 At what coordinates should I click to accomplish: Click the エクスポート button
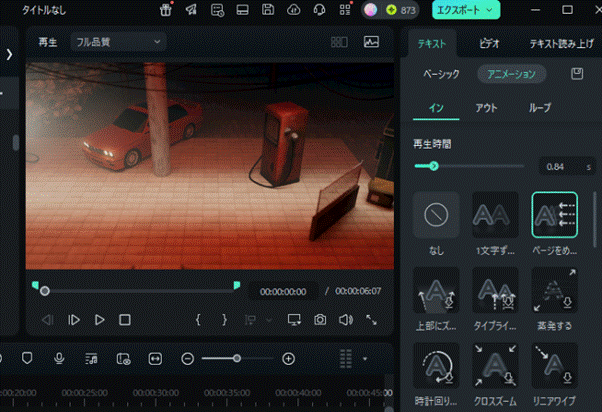coord(459,10)
